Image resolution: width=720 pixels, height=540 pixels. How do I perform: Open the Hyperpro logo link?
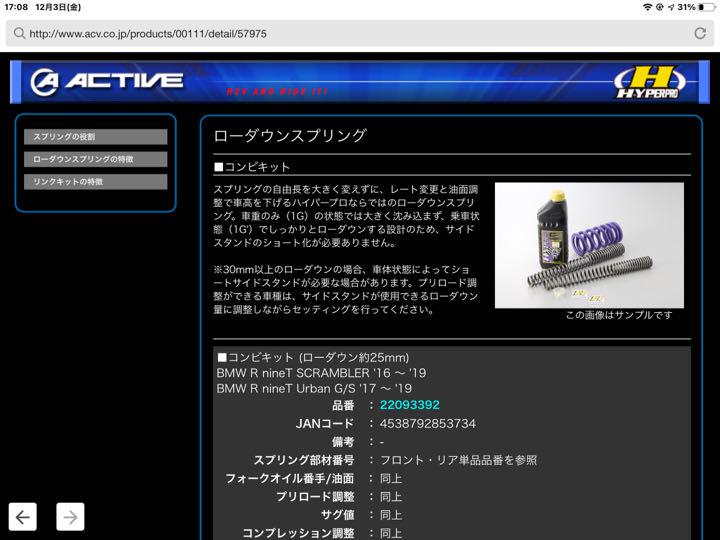point(649,82)
